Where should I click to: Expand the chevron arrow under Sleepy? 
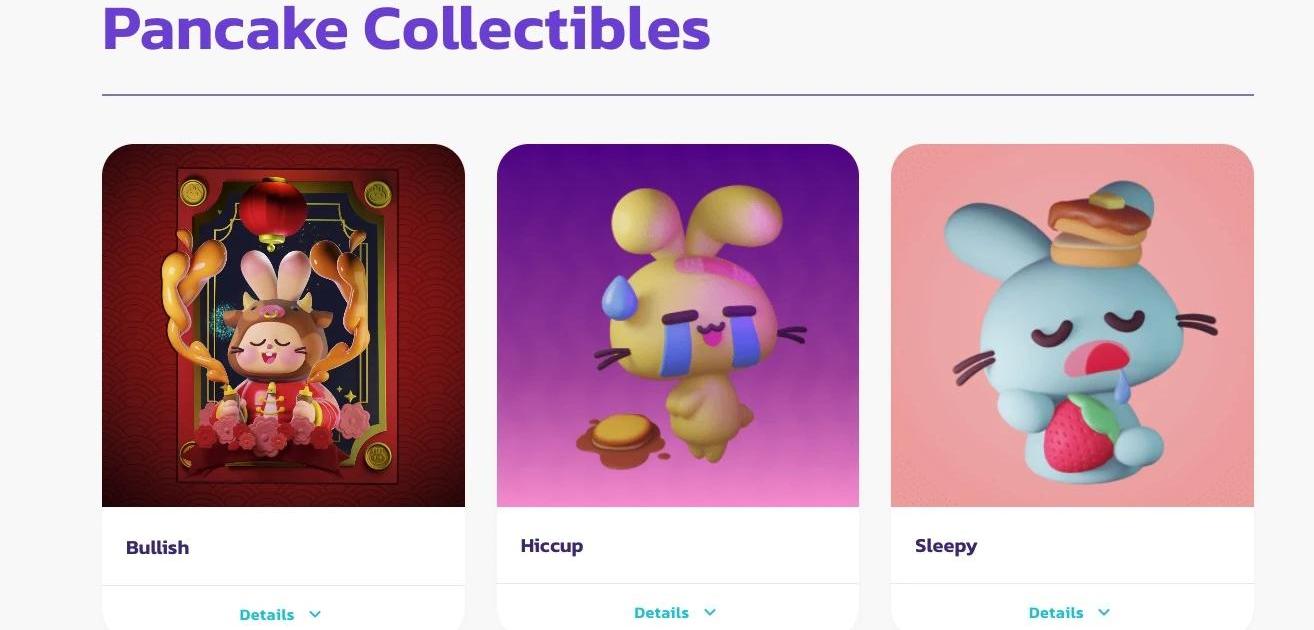(1104, 612)
